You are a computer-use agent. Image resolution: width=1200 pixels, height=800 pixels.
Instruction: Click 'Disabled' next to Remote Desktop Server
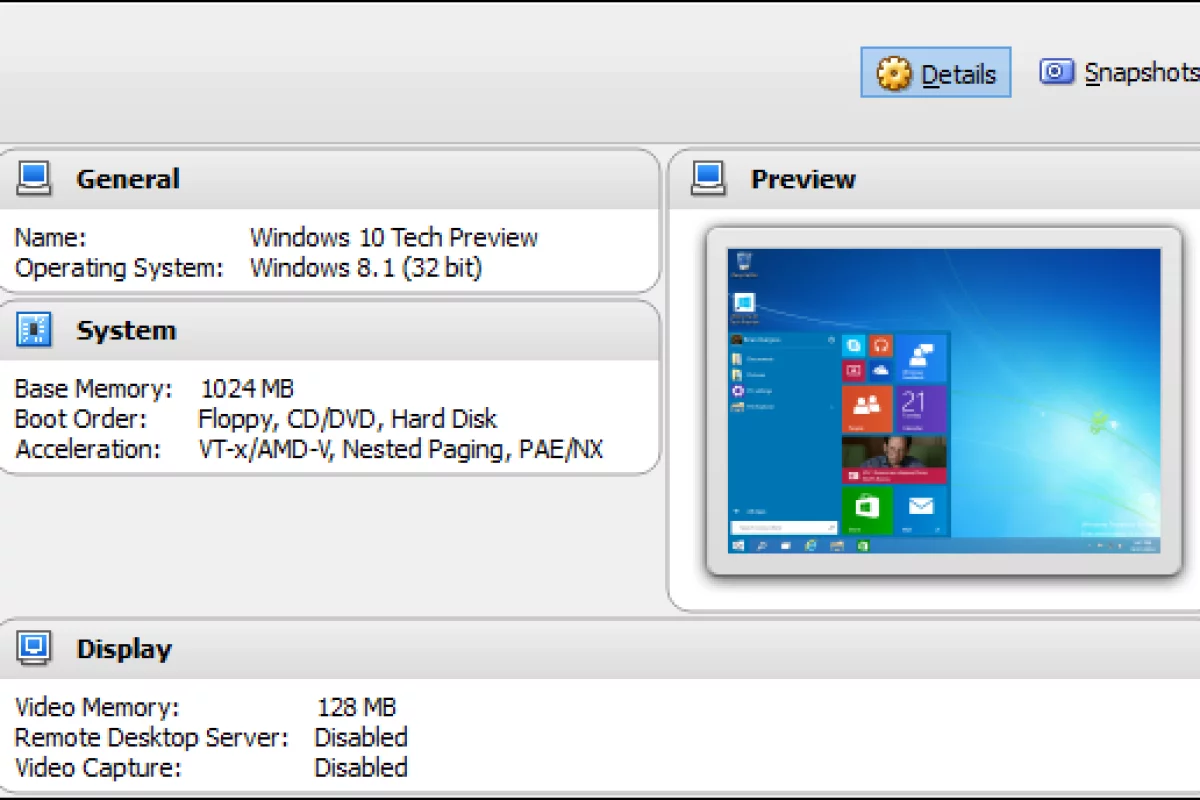pyautogui.click(x=361, y=737)
